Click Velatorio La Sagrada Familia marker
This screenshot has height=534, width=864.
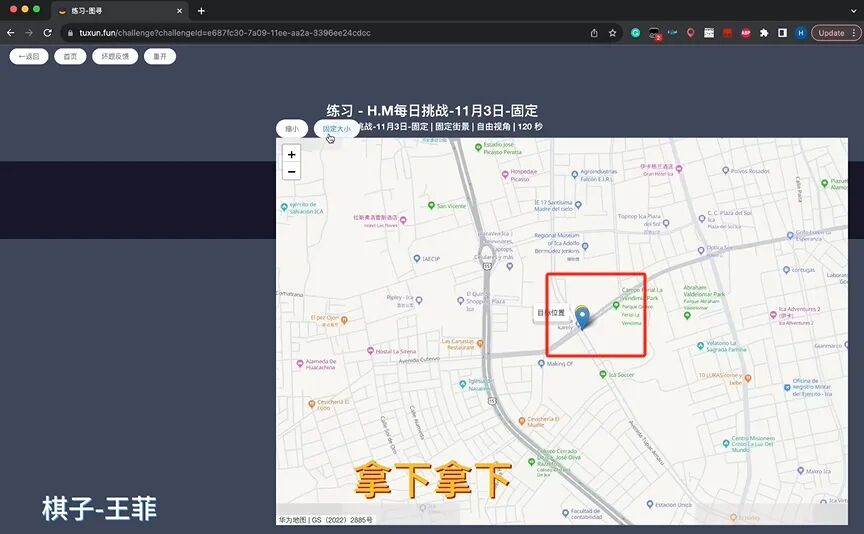click(x=700, y=346)
